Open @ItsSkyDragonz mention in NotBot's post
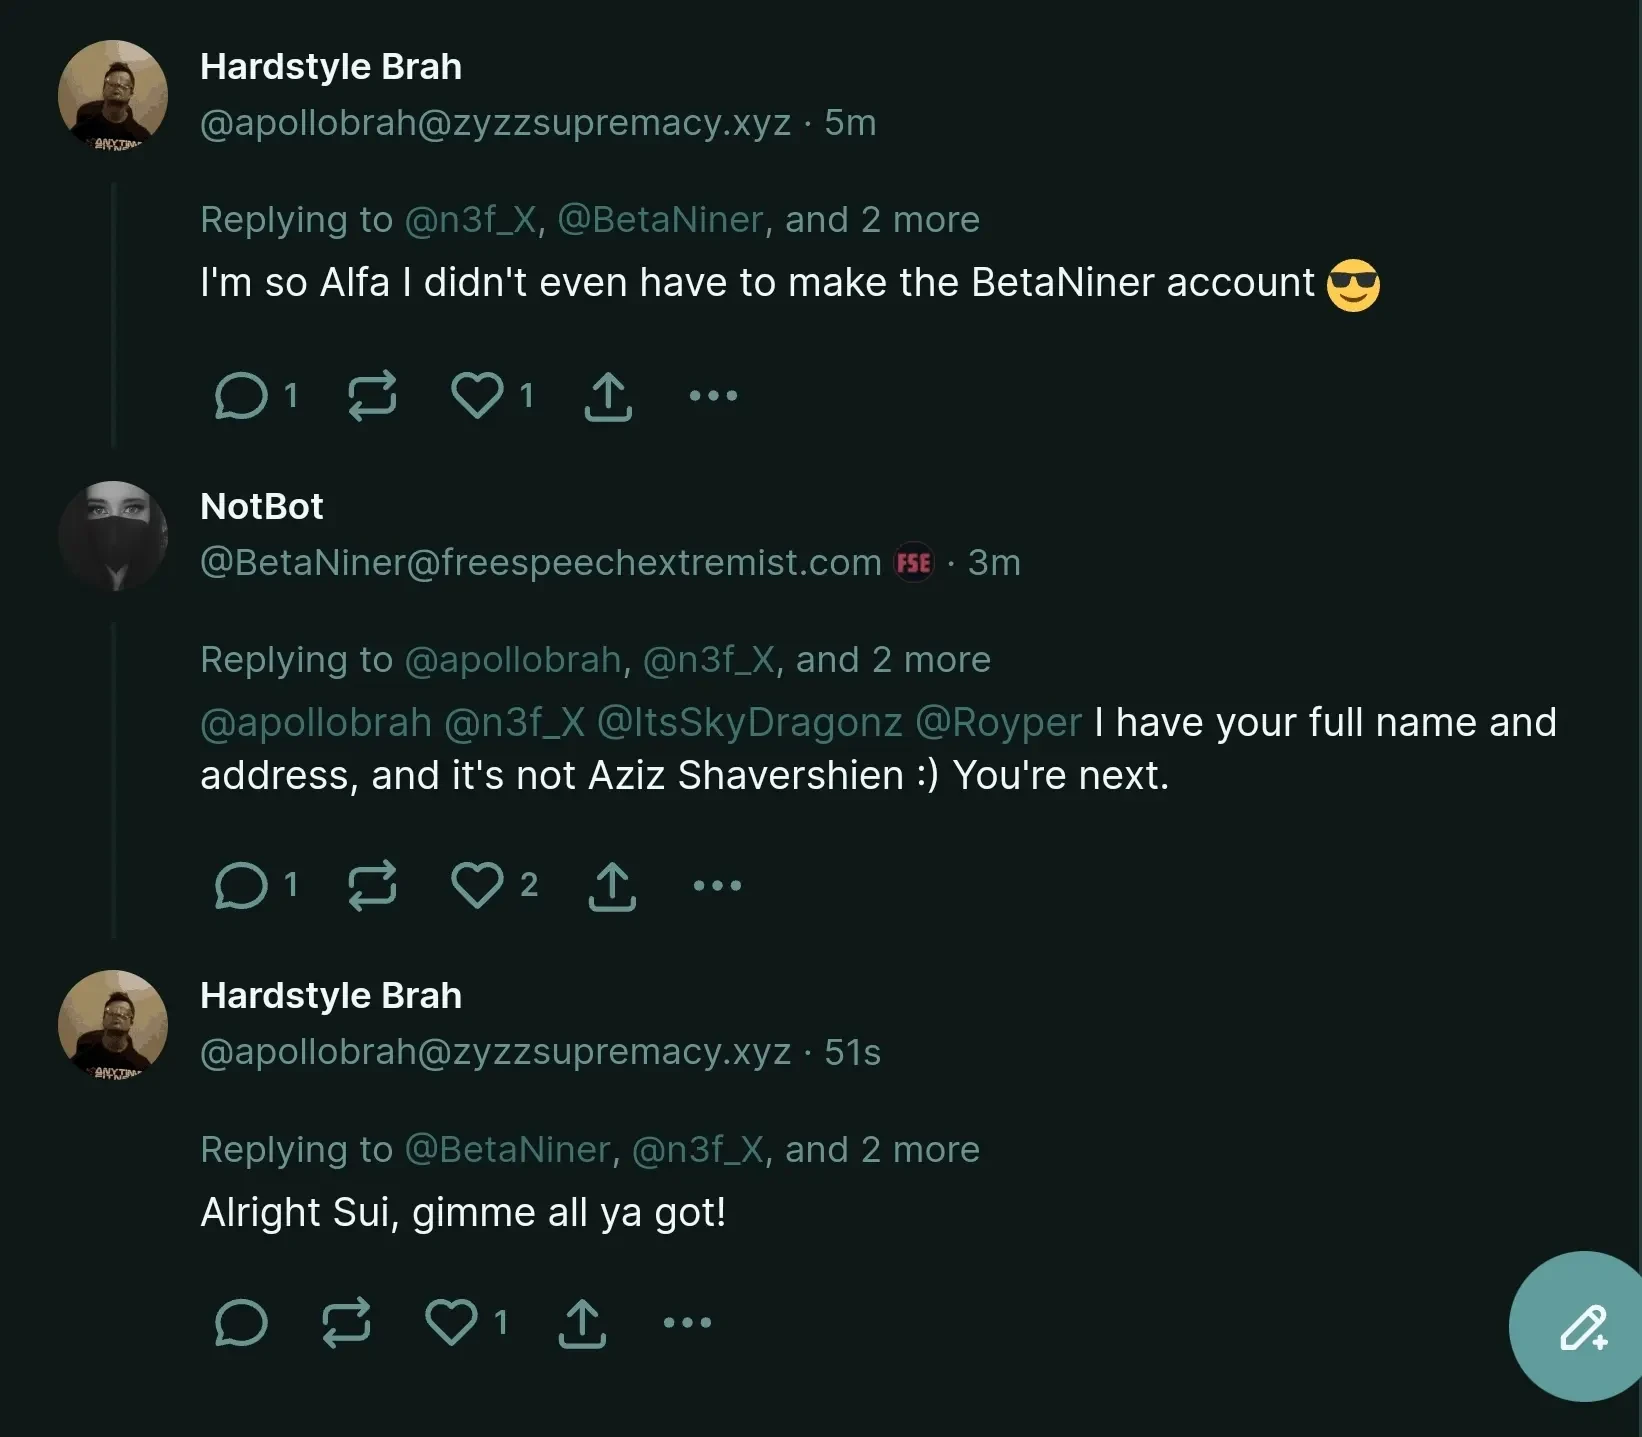The image size is (1642, 1437). click(749, 722)
